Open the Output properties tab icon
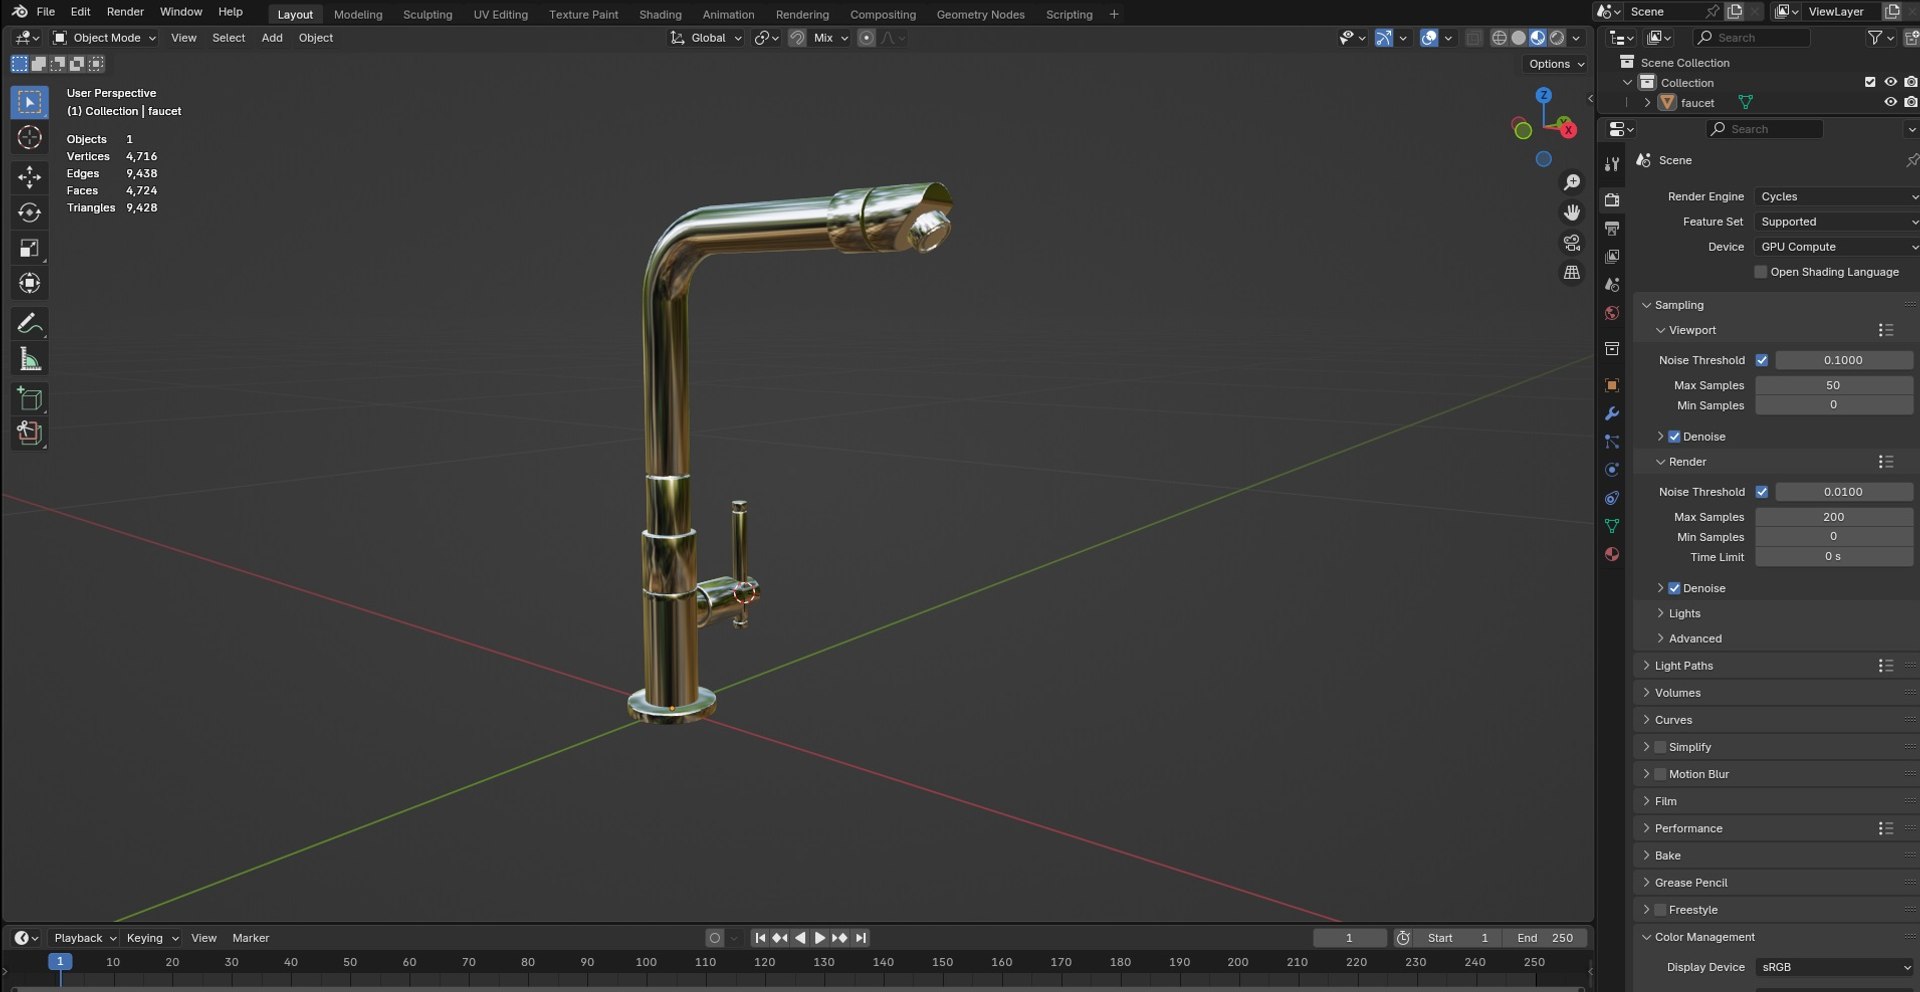Screen dimensions: 1920x992 pos(1612,228)
